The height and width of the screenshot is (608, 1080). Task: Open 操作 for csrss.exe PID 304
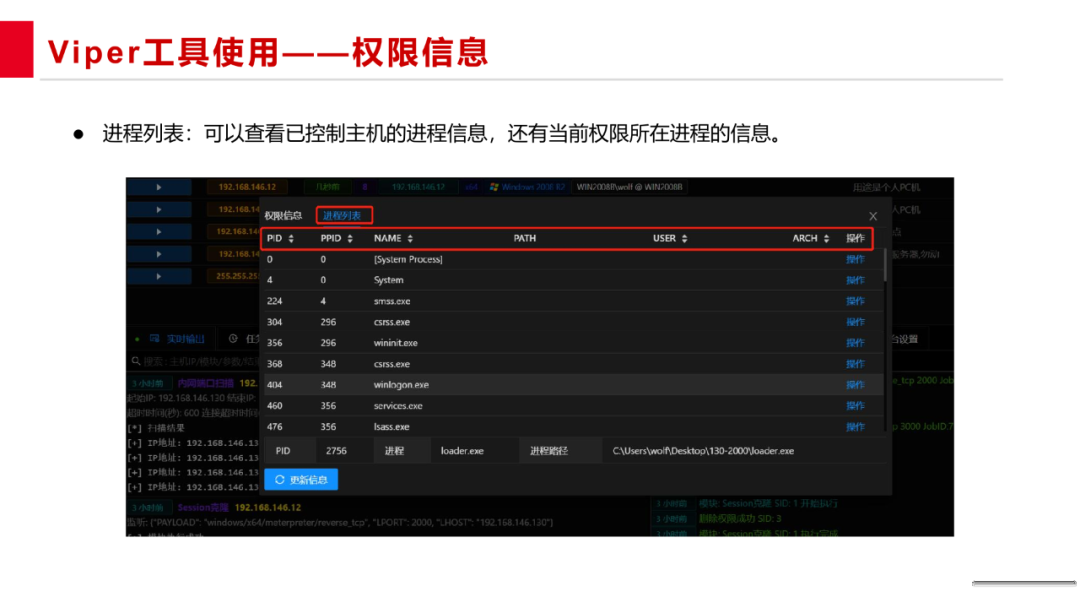(x=855, y=322)
